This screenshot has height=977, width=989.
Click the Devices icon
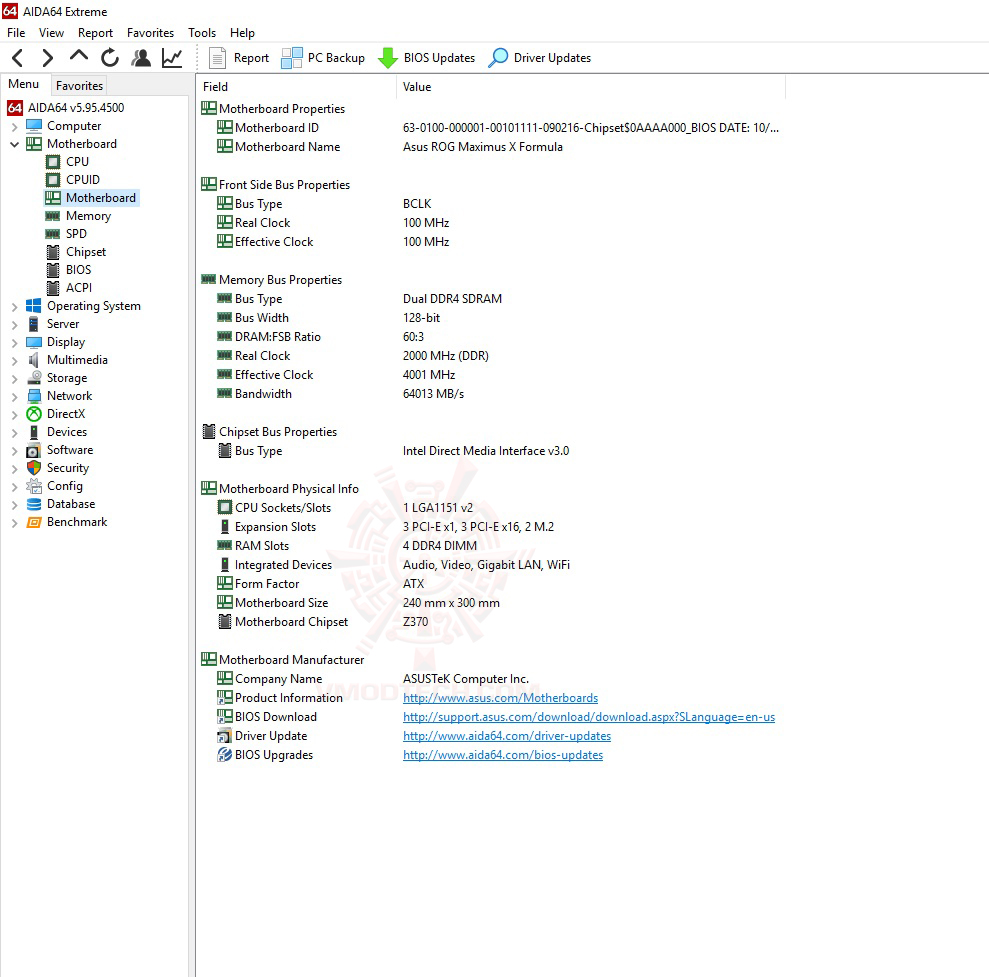(33, 432)
